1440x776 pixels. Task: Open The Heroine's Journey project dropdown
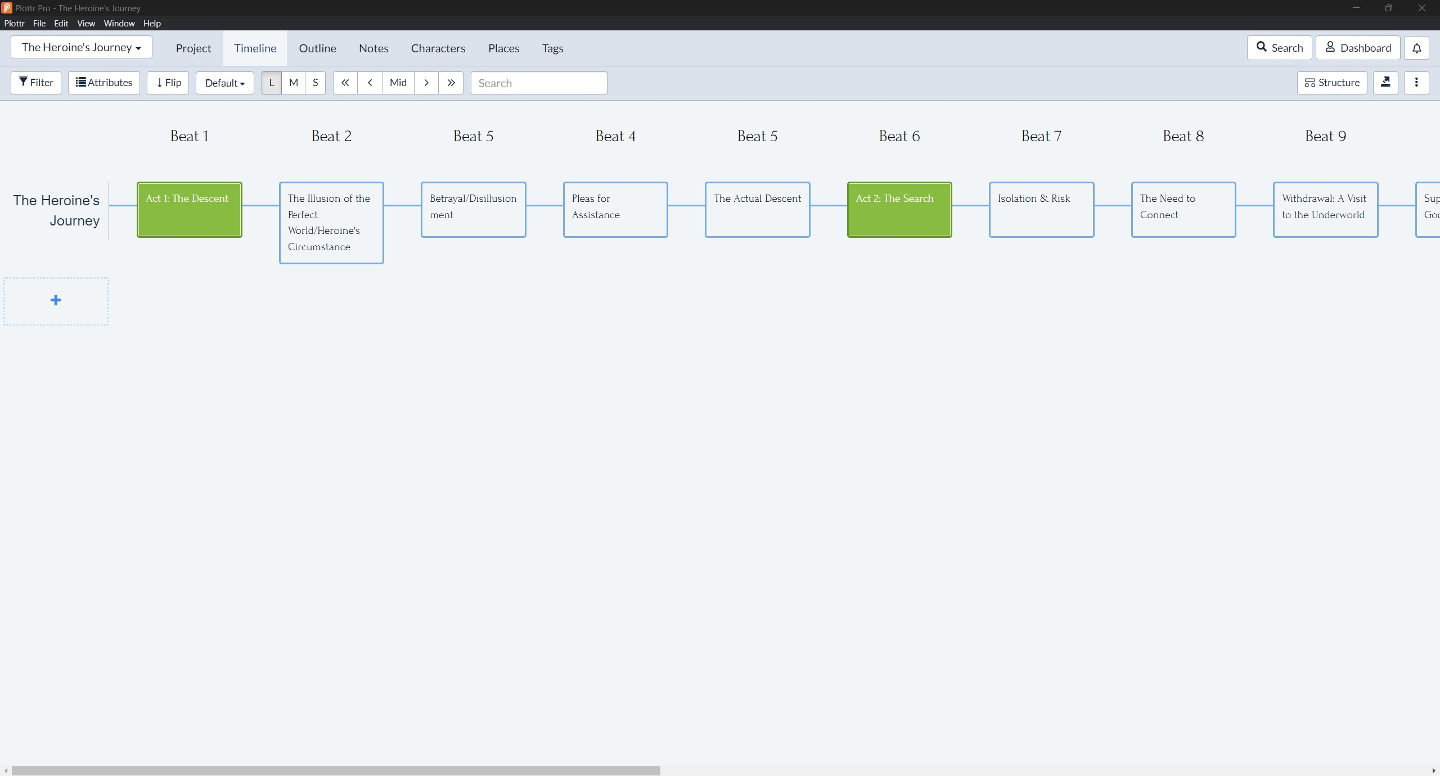[x=81, y=47]
